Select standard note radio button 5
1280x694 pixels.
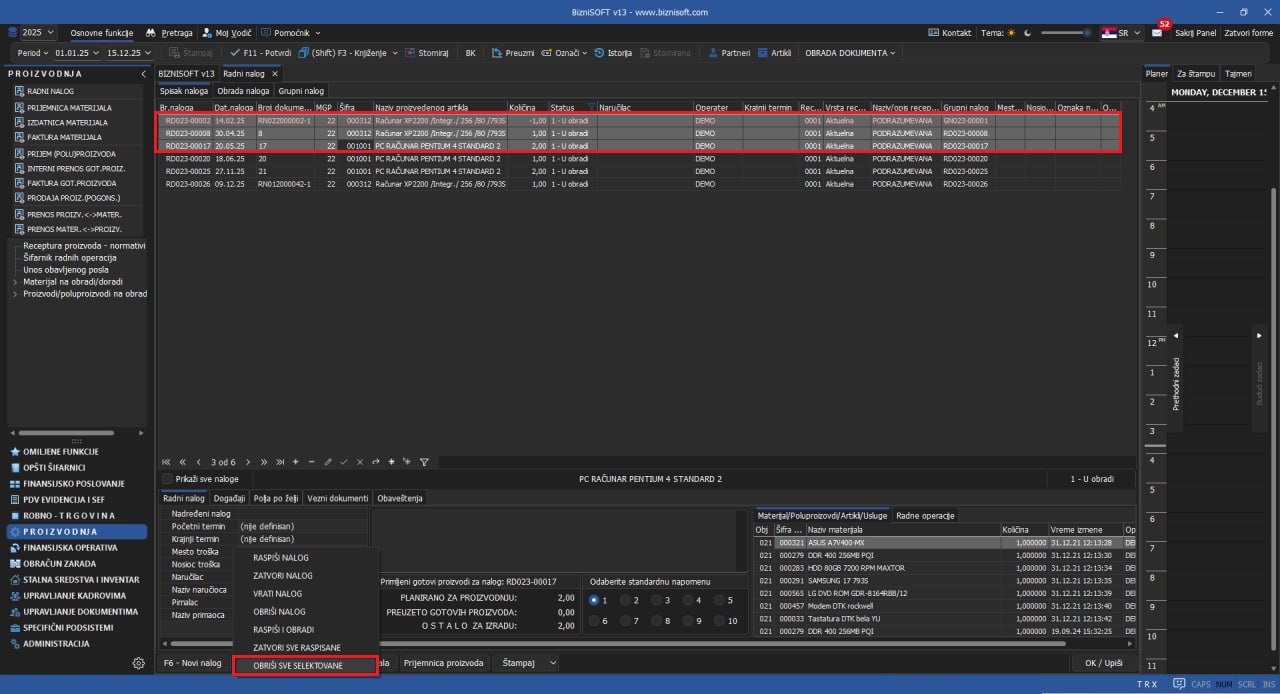[x=718, y=600]
